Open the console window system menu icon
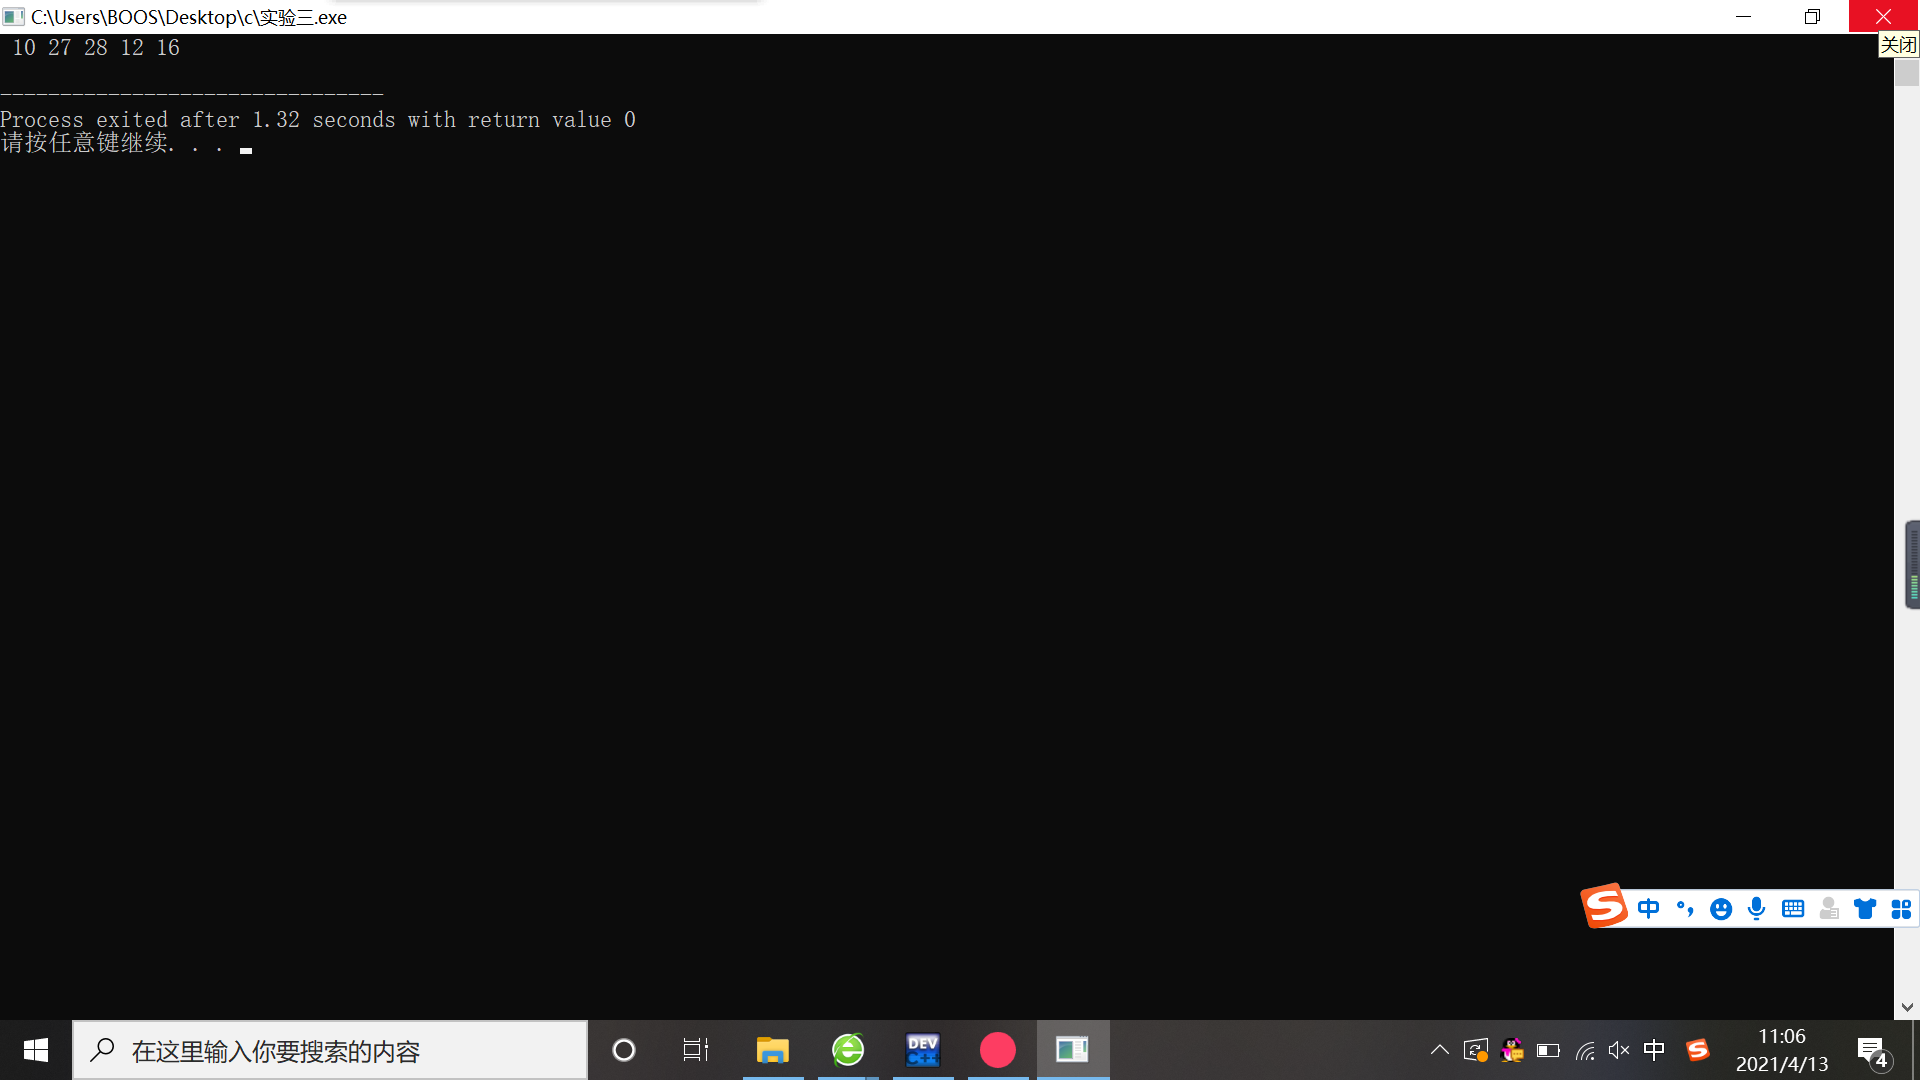1920x1080 pixels. (x=14, y=17)
